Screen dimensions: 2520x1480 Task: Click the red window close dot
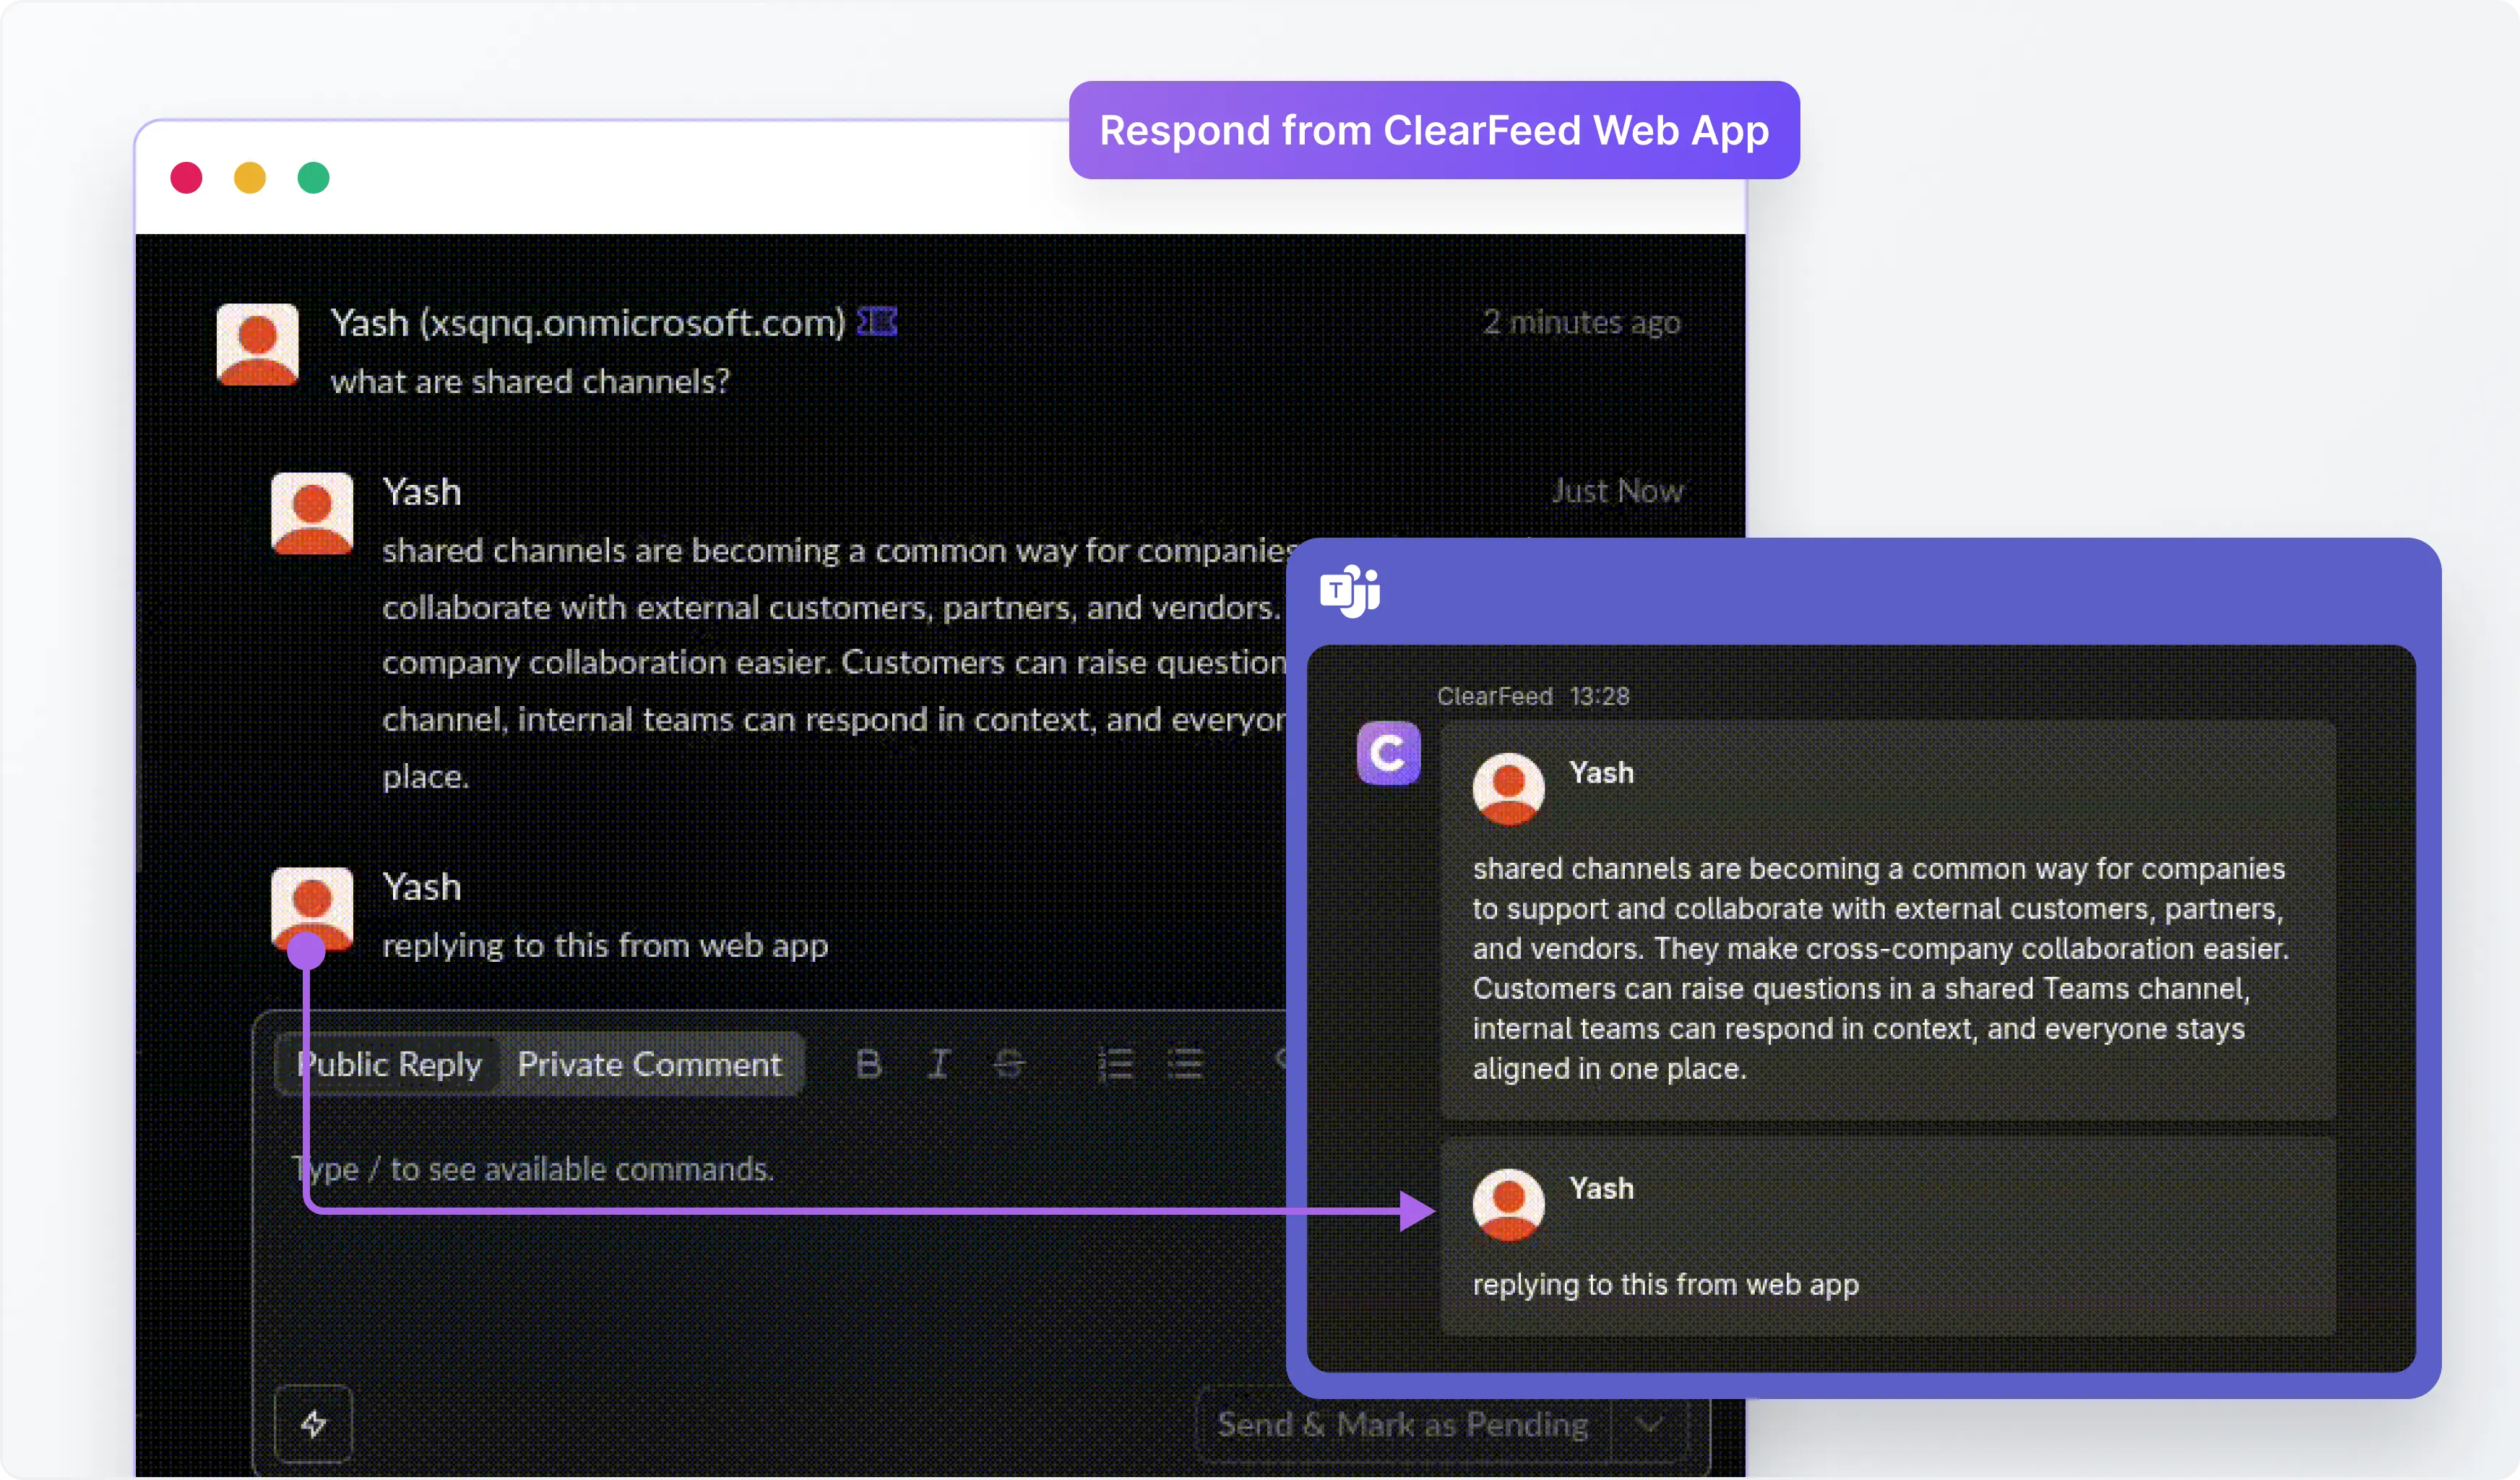(186, 178)
